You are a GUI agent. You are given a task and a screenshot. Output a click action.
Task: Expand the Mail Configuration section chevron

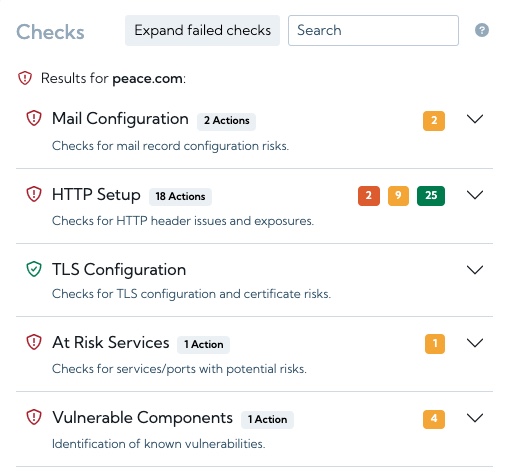475,119
